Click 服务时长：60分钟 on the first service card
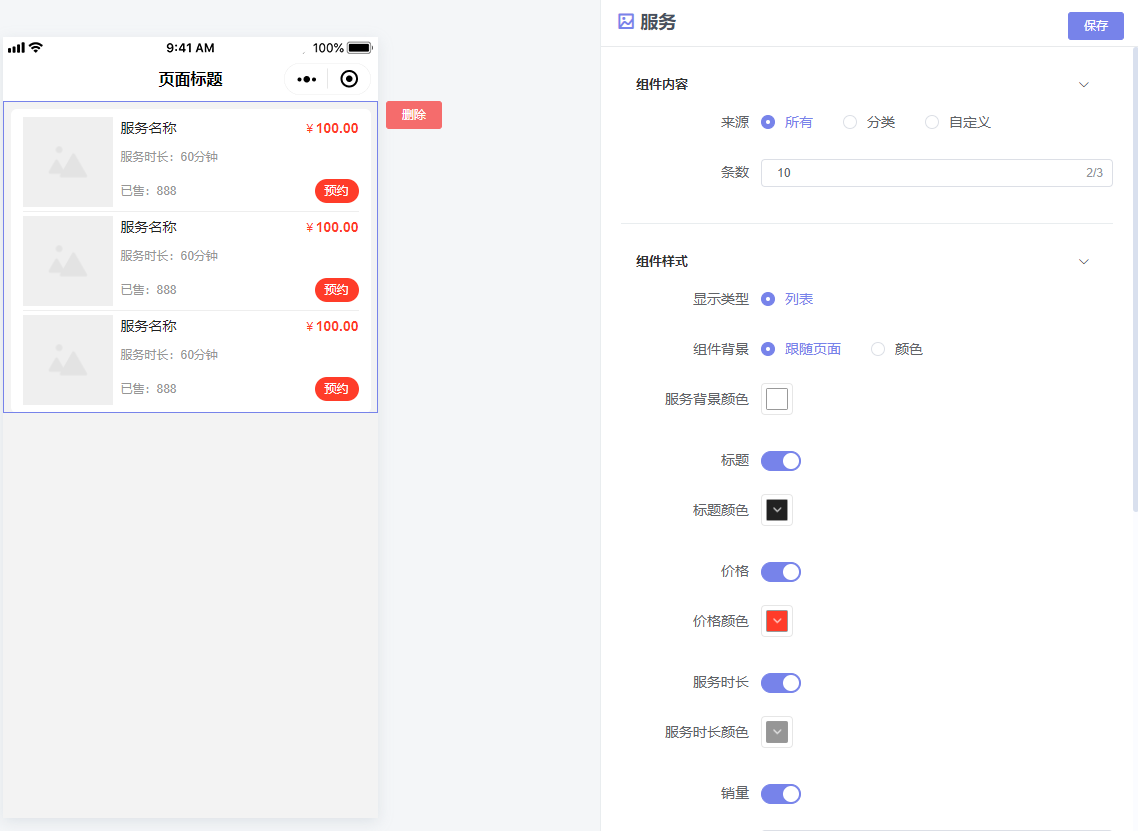 (x=169, y=157)
